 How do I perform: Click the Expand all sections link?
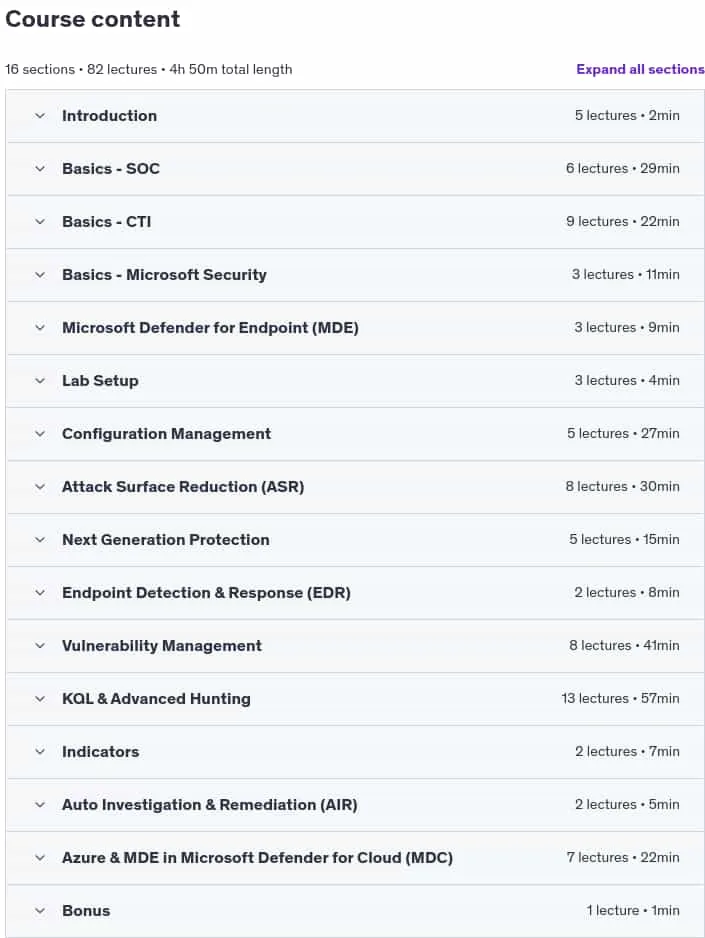[x=640, y=69]
